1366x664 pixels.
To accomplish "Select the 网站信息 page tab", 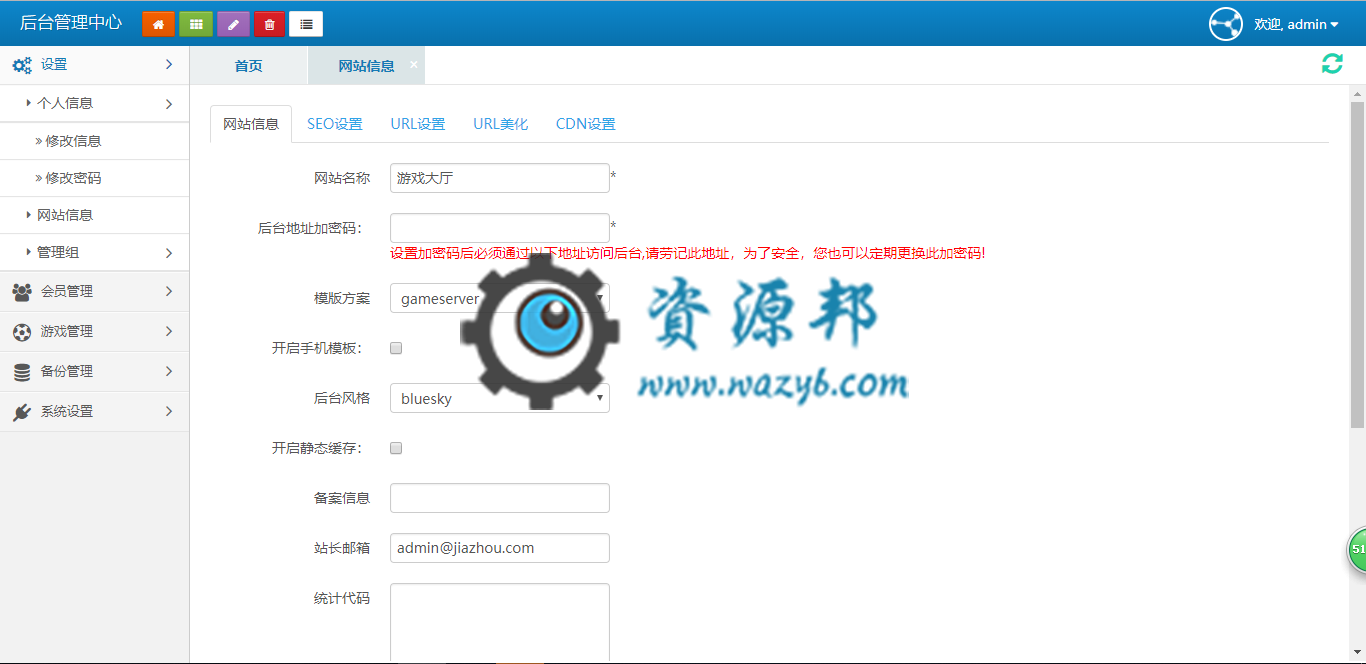I will [366, 65].
